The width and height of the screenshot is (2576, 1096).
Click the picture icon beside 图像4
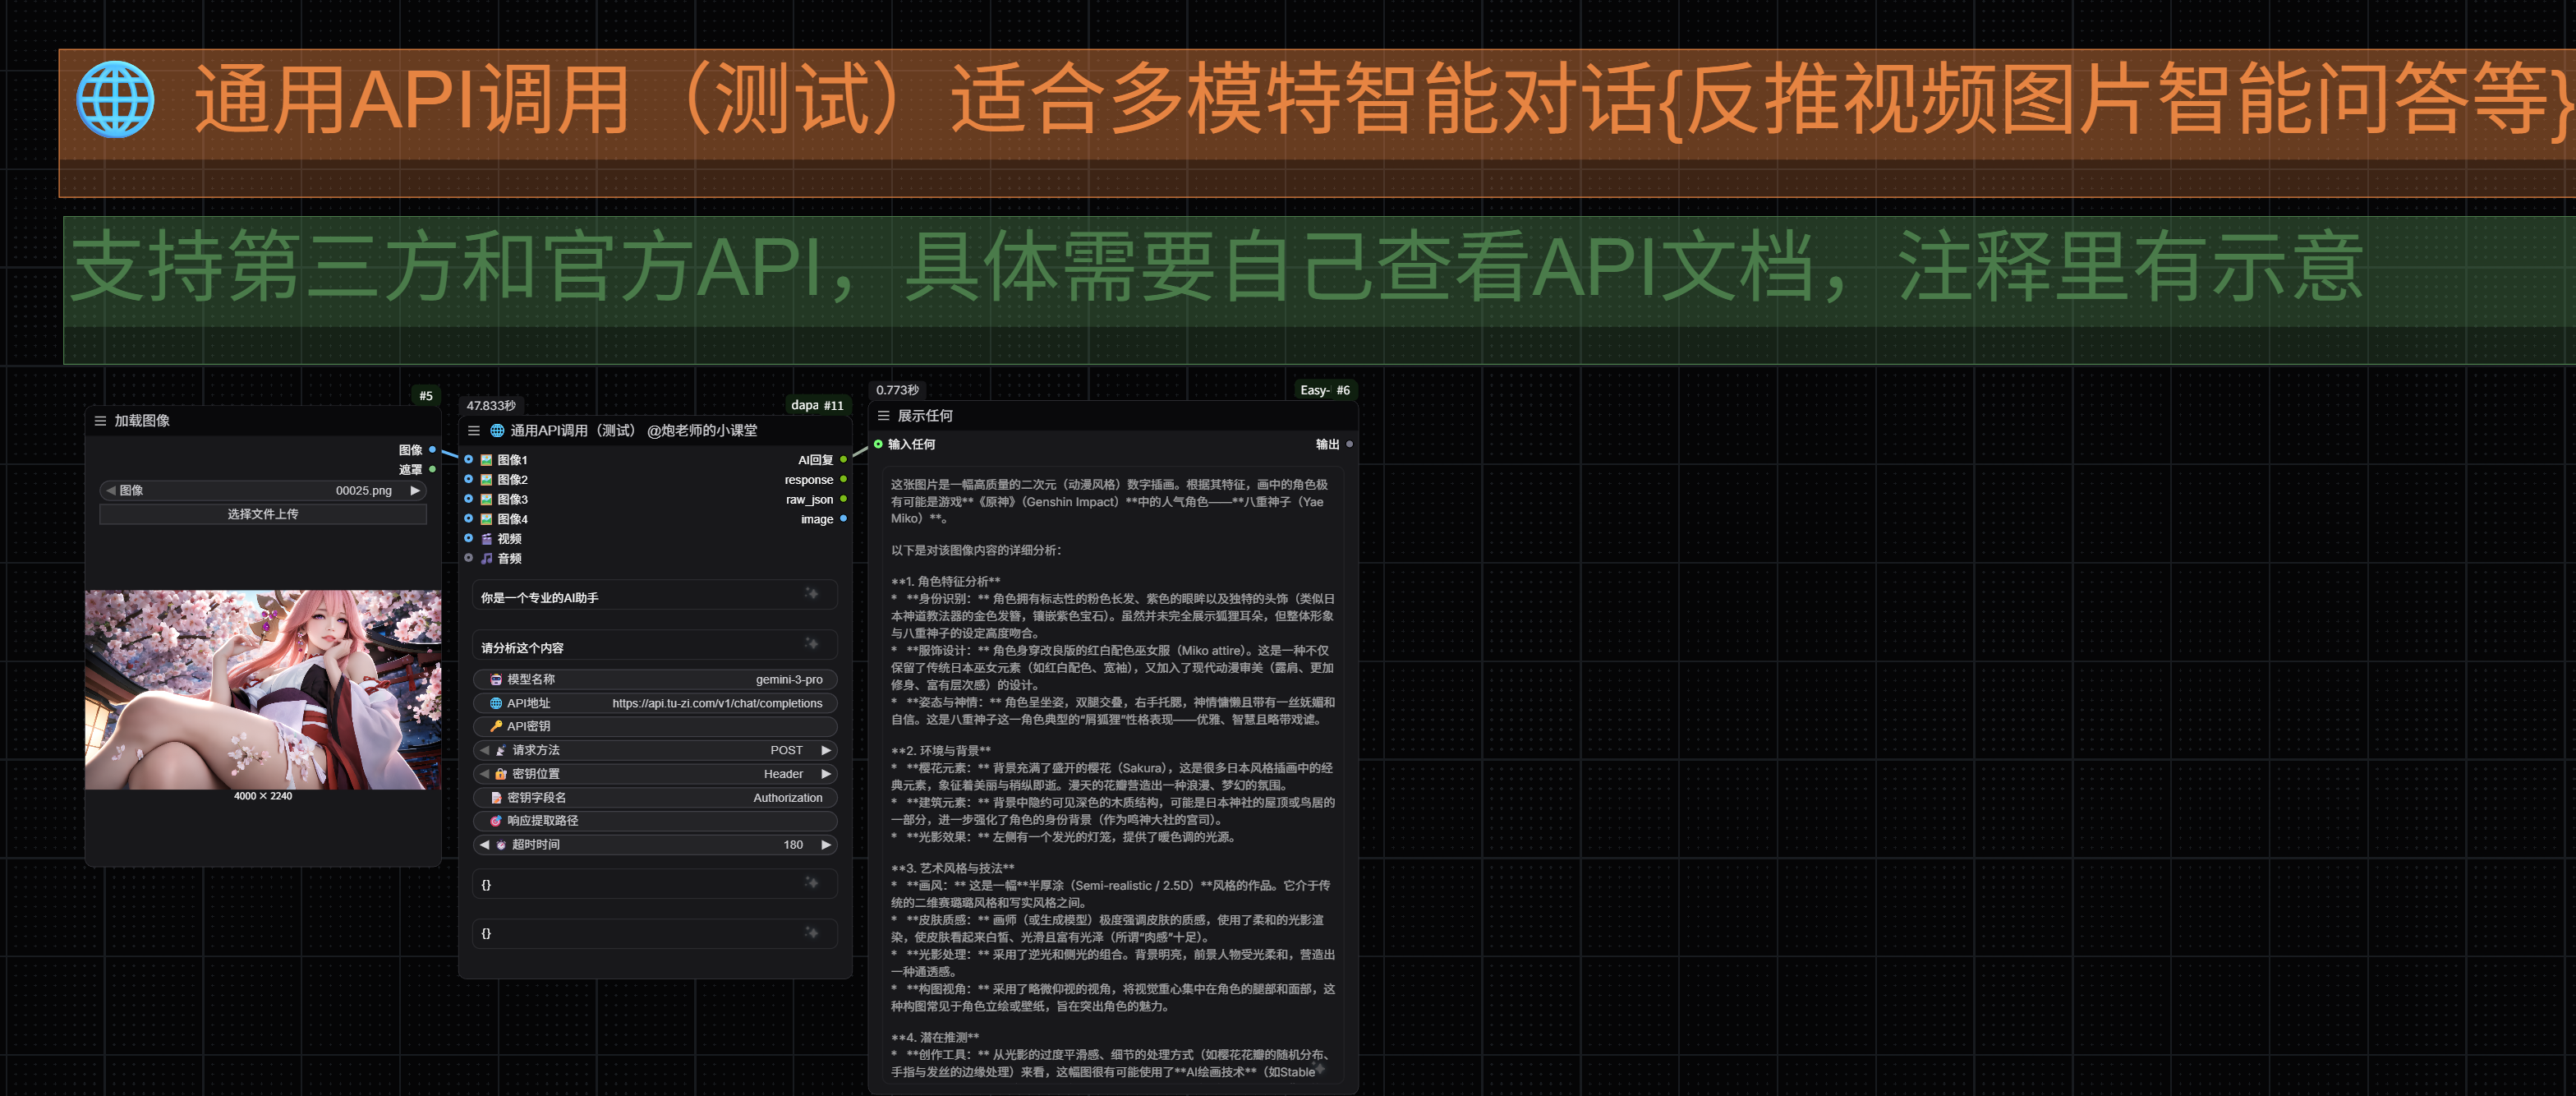[486, 519]
